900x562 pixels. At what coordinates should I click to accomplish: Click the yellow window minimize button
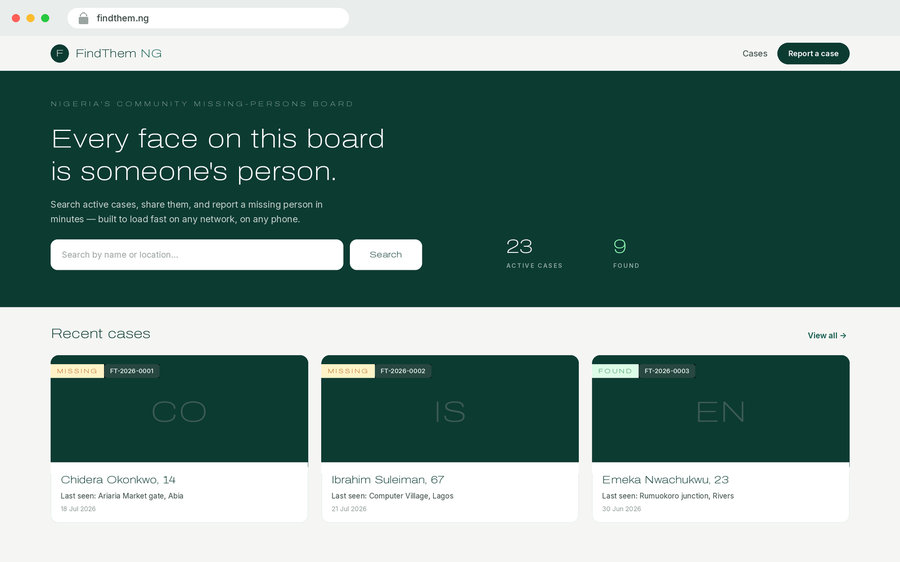point(30,18)
